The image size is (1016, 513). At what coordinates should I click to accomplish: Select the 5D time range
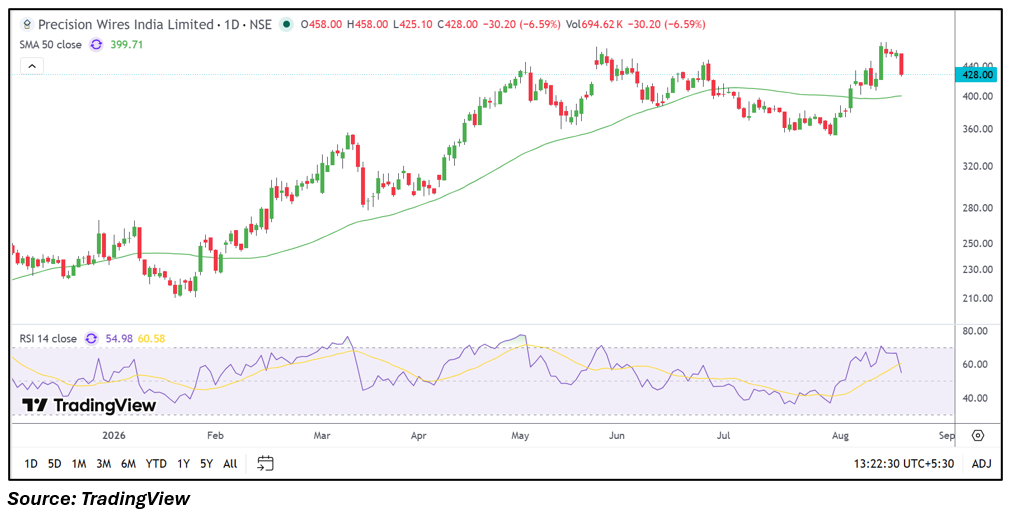(54, 464)
